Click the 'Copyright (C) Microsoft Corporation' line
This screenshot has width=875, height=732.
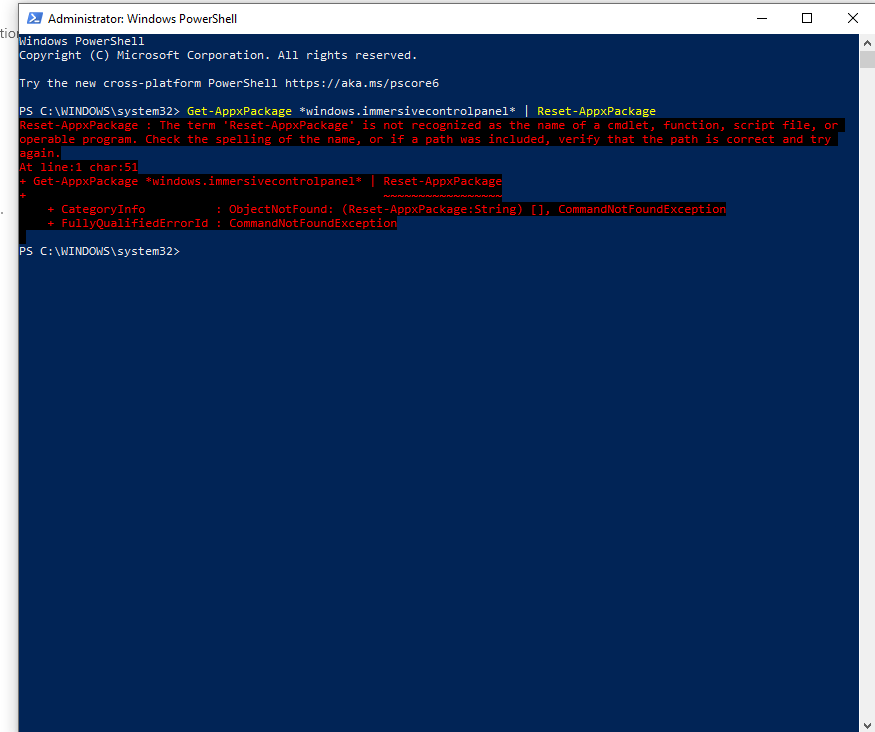click(x=218, y=55)
